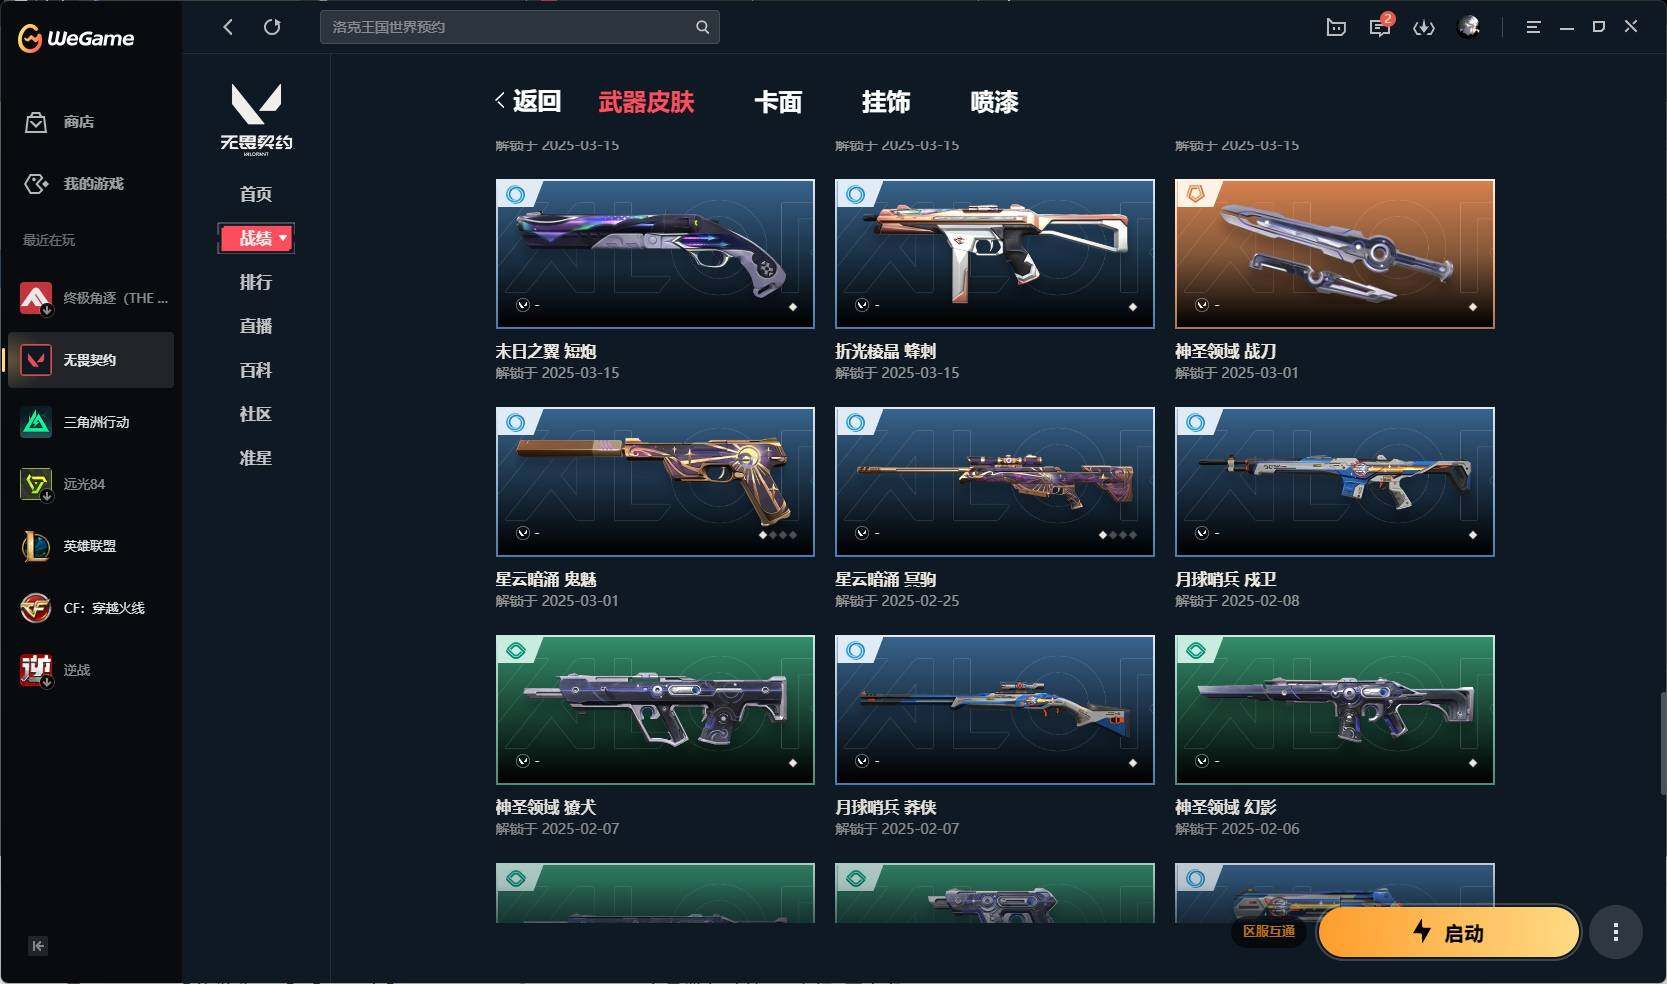Expand the 战绩 dropdown menu

(x=256, y=238)
